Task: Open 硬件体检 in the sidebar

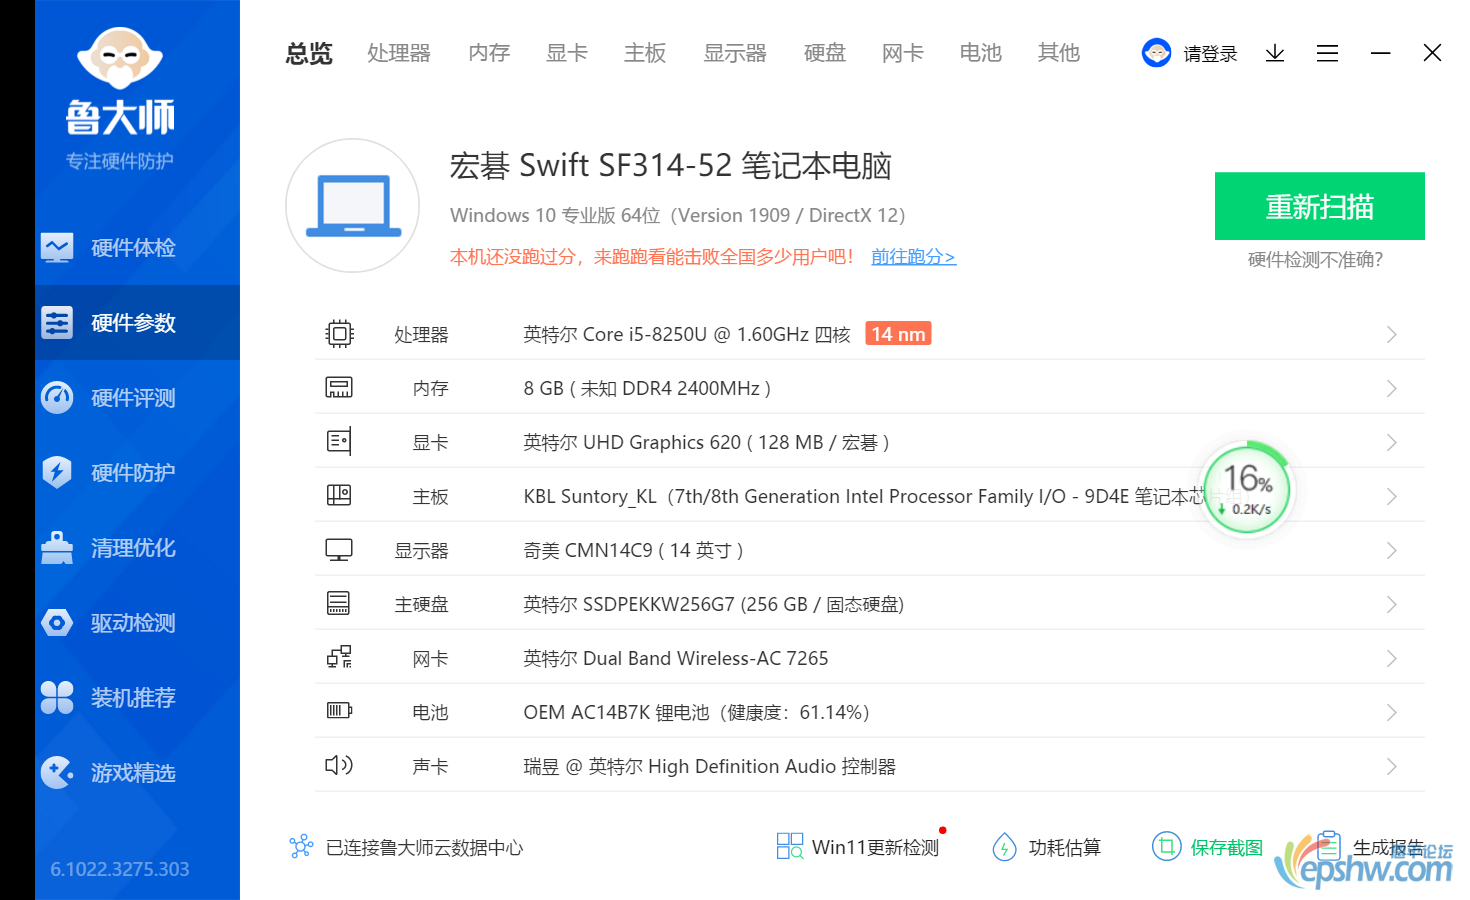Action: pos(137,247)
